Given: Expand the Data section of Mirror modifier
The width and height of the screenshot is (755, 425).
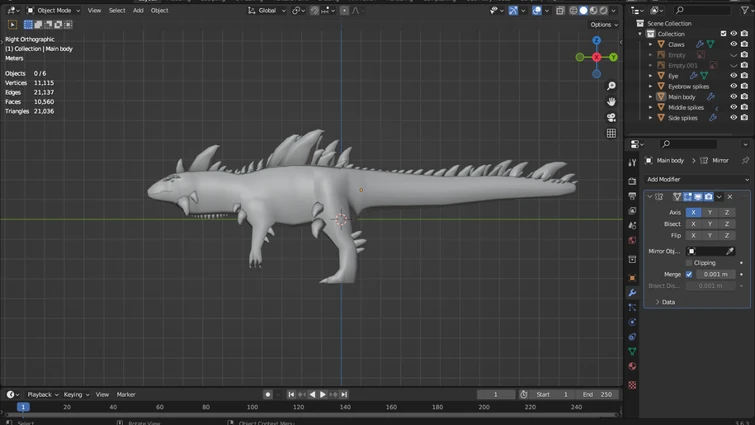Looking at the screenshot, I should click(667, 302).
